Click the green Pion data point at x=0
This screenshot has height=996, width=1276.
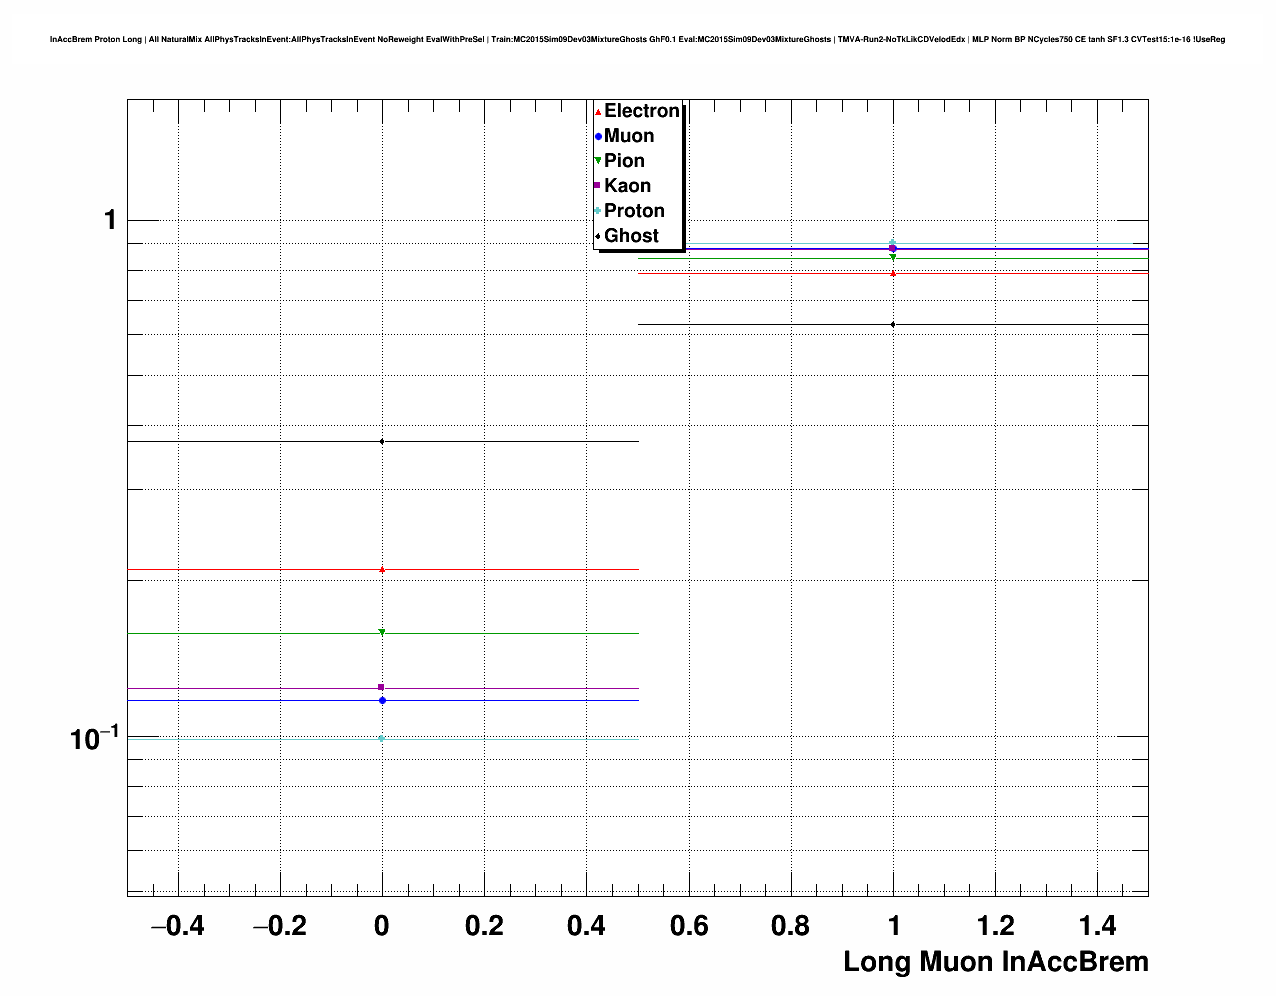click(382, 633)
